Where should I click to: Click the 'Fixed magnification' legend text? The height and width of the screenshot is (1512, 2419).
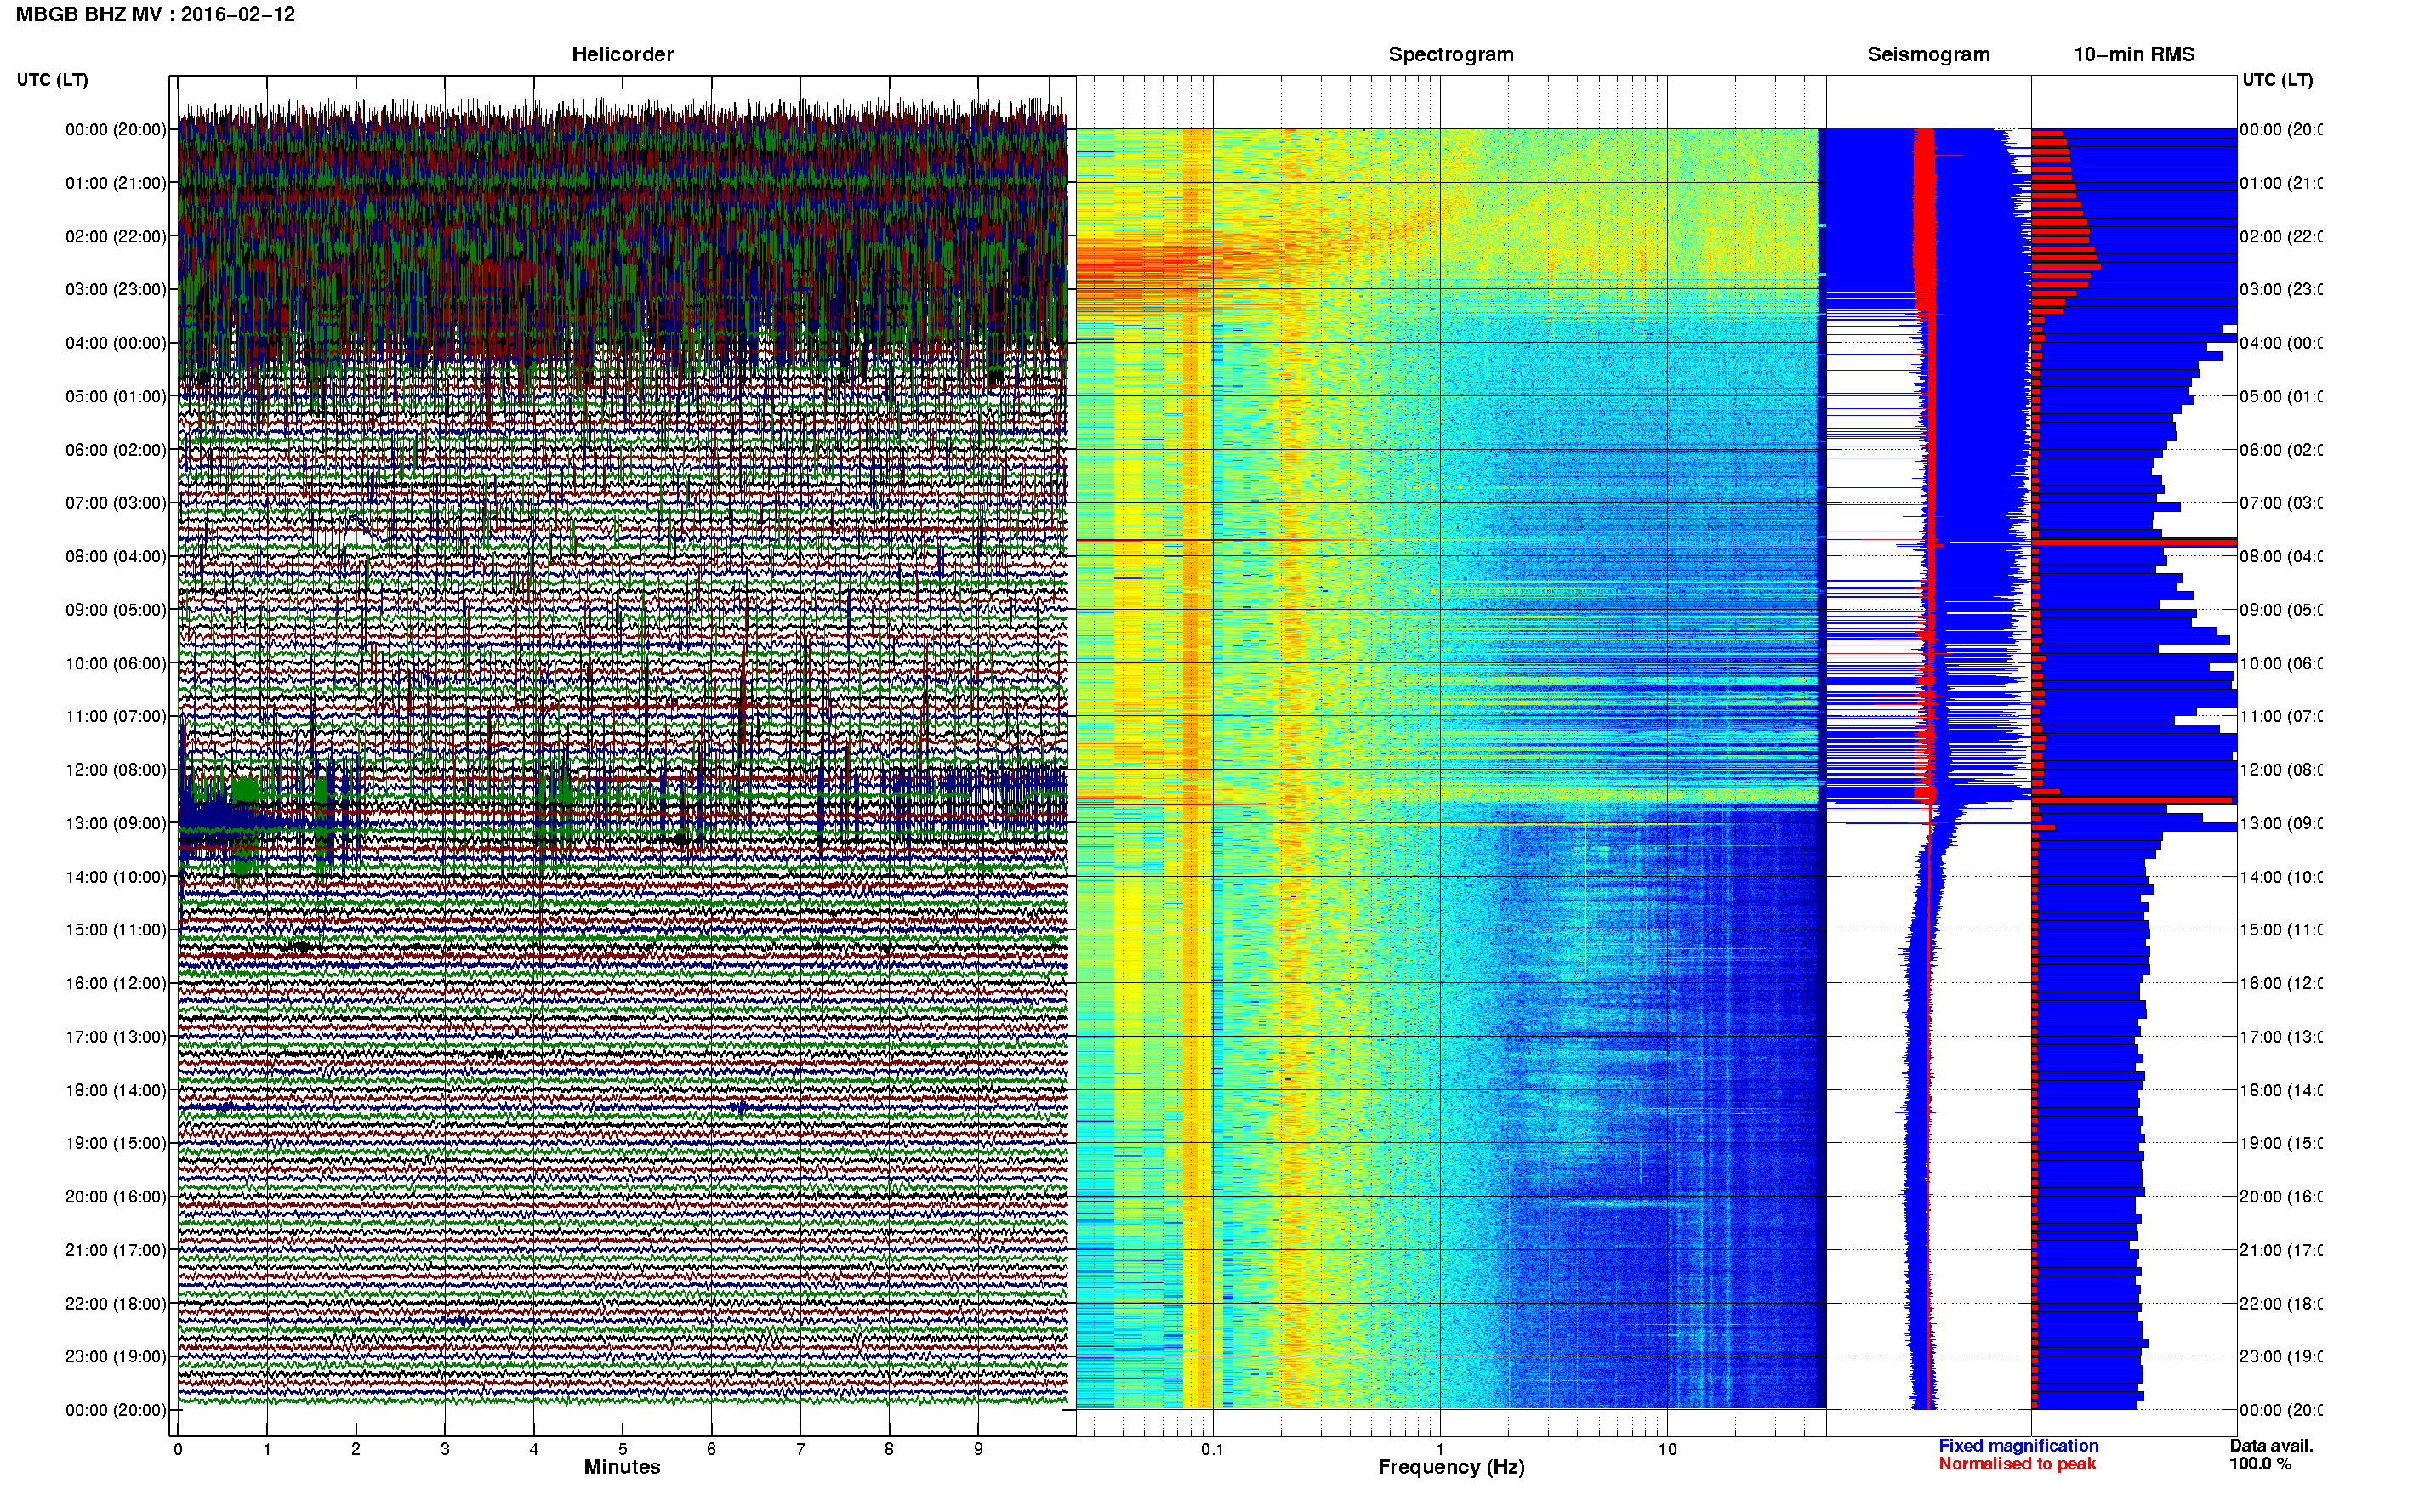(2018, 1446)
